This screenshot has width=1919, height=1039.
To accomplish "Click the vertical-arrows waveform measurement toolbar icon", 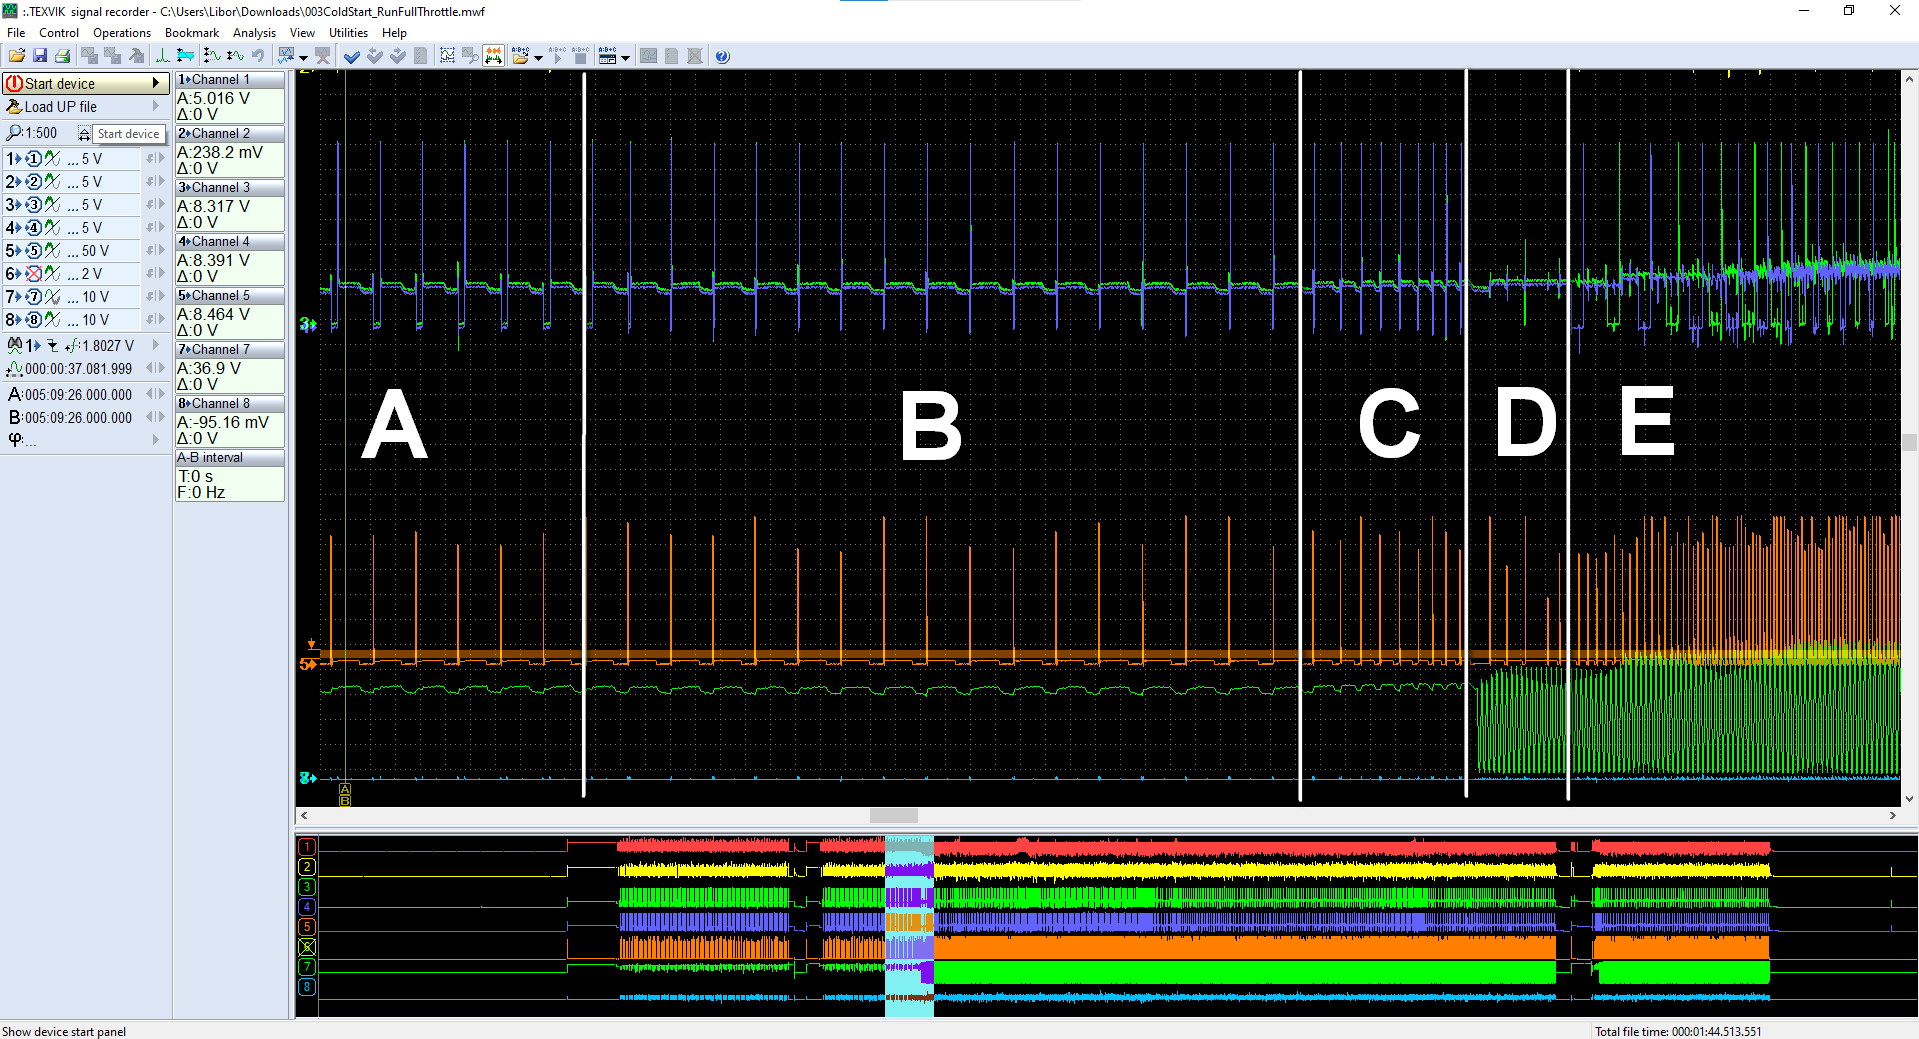I will click(x=212, y=56).
